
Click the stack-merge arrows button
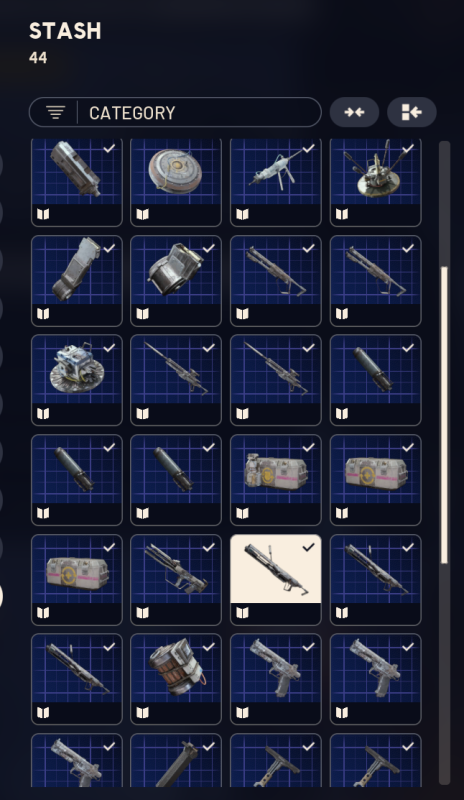coord(354,112)
